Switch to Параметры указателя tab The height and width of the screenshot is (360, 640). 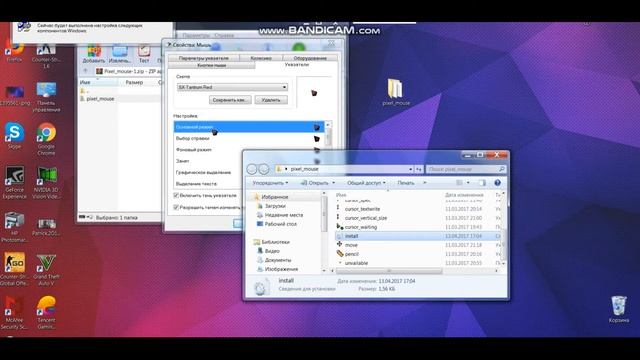coord(204,58)
